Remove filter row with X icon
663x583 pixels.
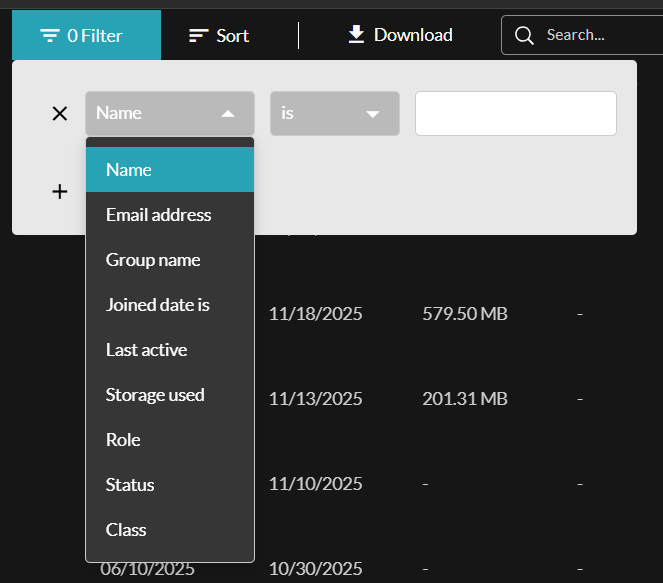pos(60,113)
